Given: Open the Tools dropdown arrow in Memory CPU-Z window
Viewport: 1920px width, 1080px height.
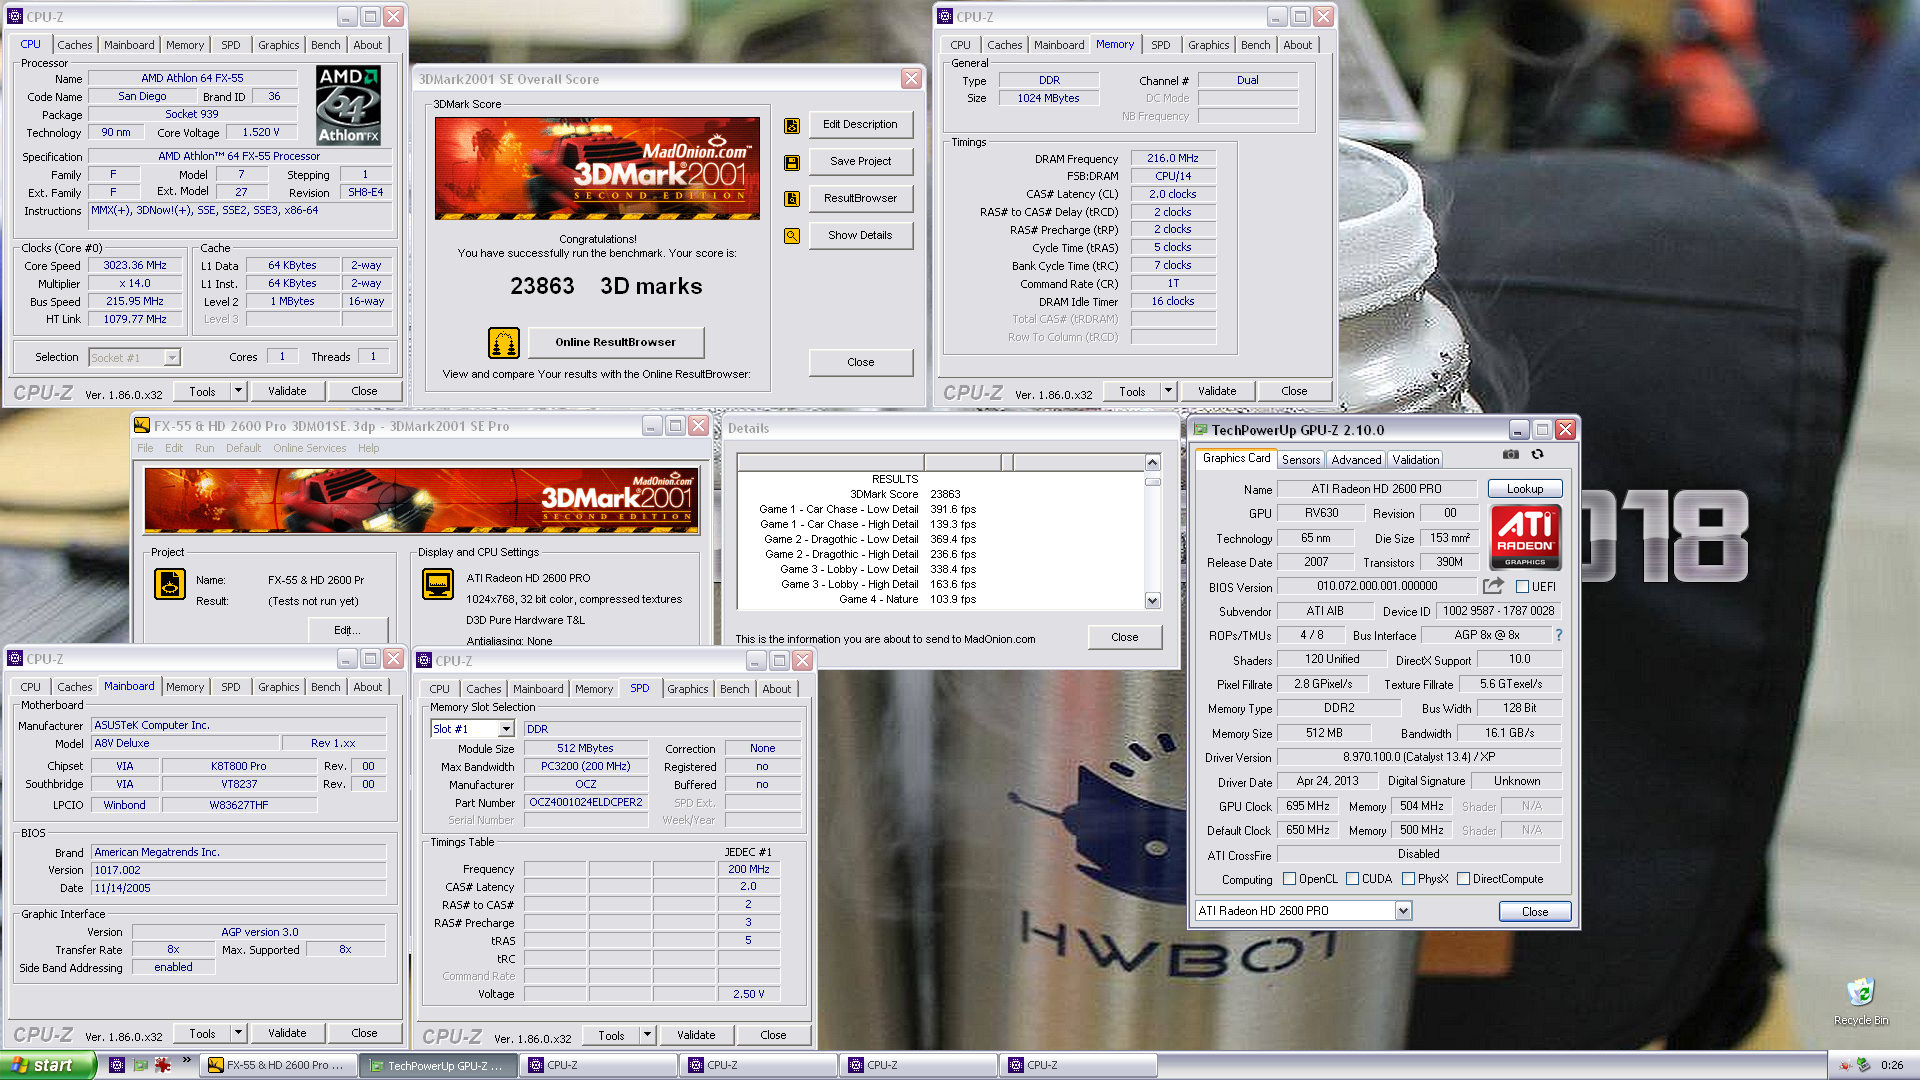Looking at the screenshot, I should (1168, 391).
